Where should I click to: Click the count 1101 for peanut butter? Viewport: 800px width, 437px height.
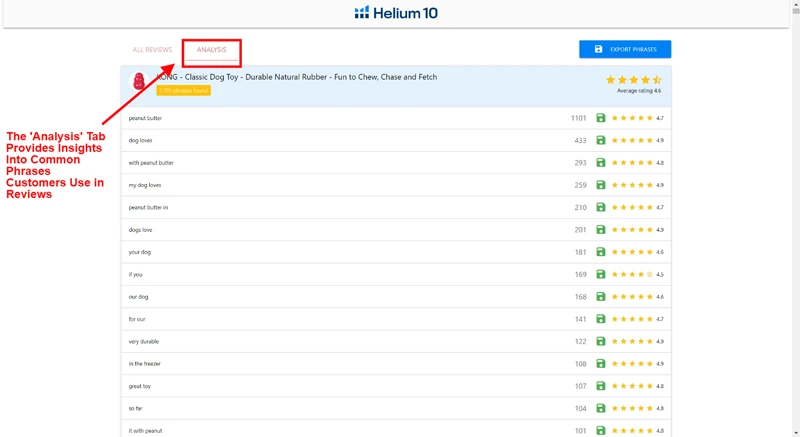click(x=579, y=118)
